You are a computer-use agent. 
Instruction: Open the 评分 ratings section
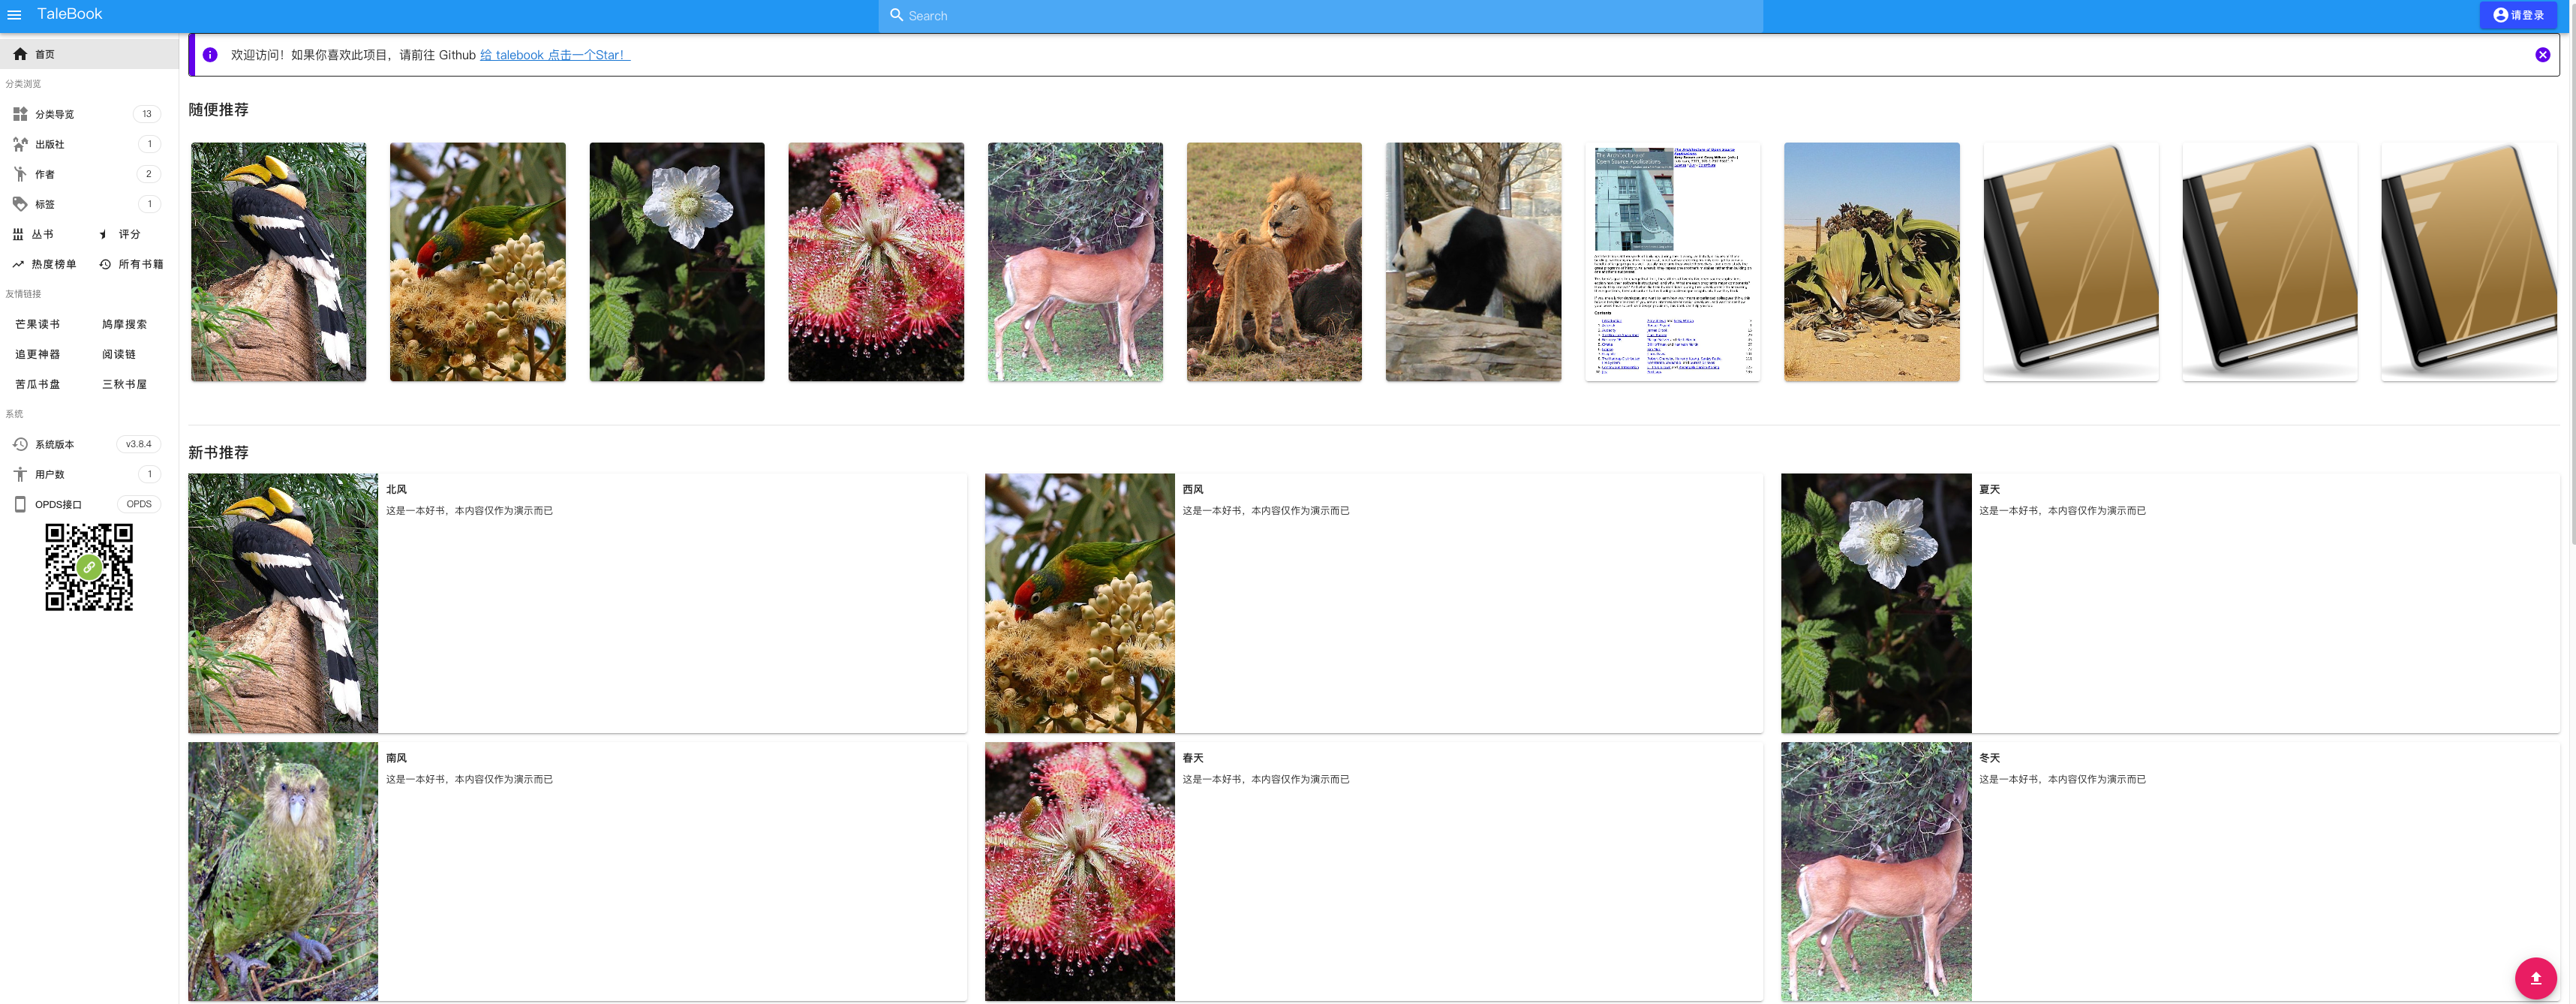pos(128,234)
